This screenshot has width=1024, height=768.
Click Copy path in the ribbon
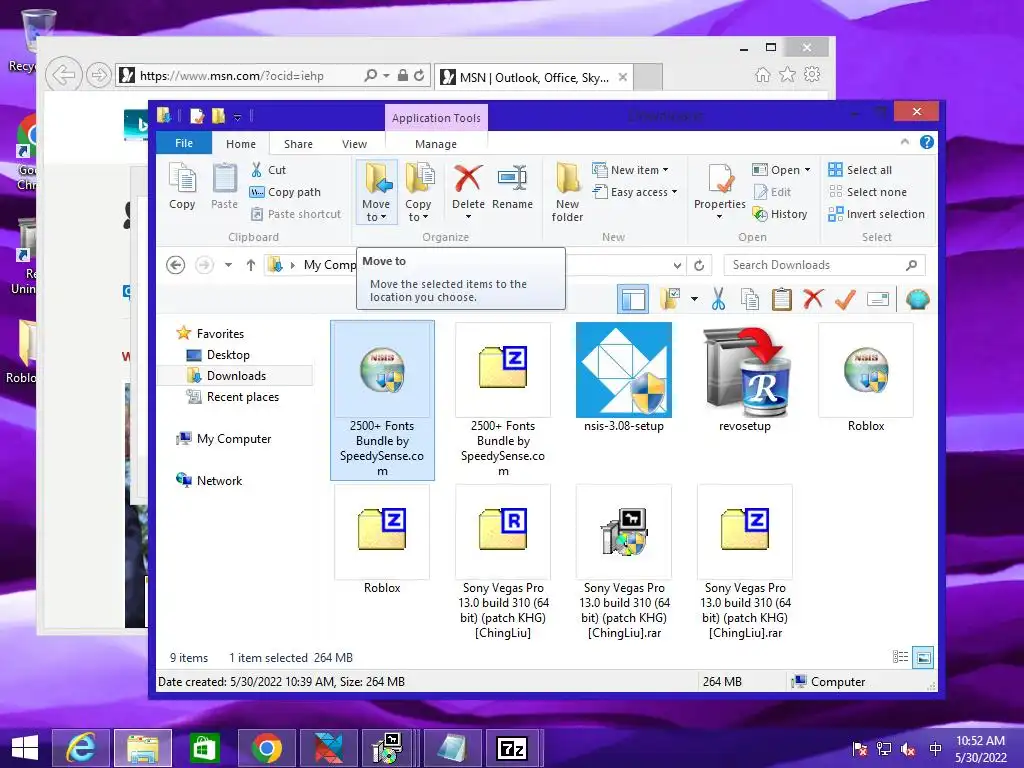pyautogui.click(x=285, y=192)
